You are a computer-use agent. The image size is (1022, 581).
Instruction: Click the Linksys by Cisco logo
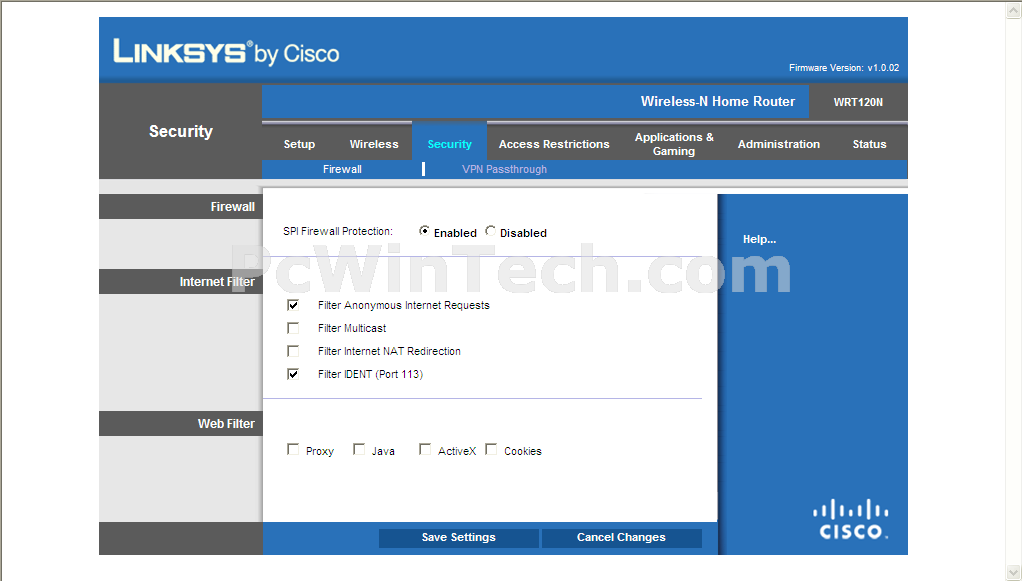[226, 52]
